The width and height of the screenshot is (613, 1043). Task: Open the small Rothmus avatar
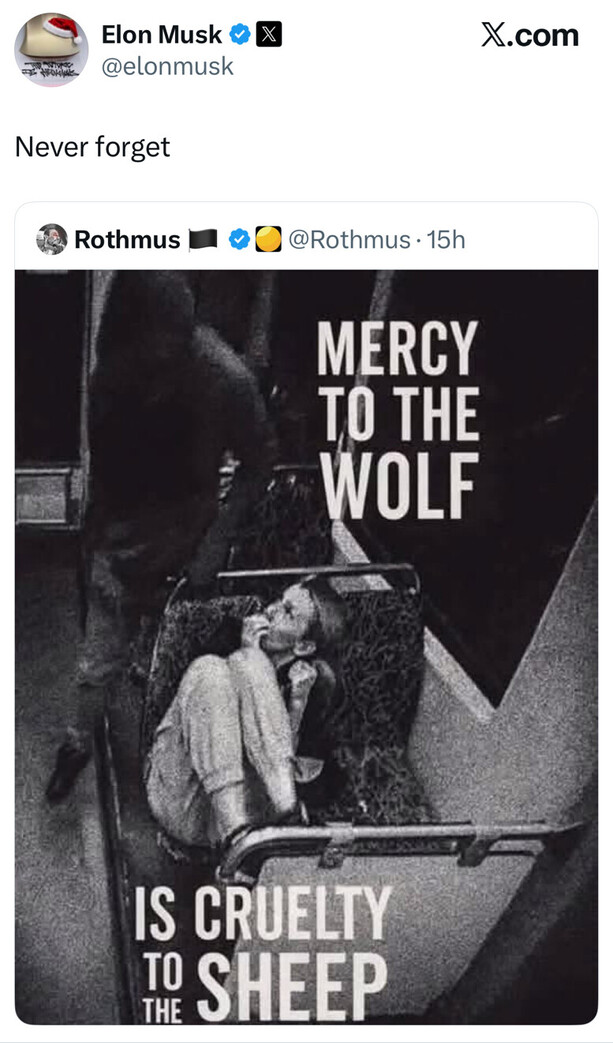click(x=51, y=240)
